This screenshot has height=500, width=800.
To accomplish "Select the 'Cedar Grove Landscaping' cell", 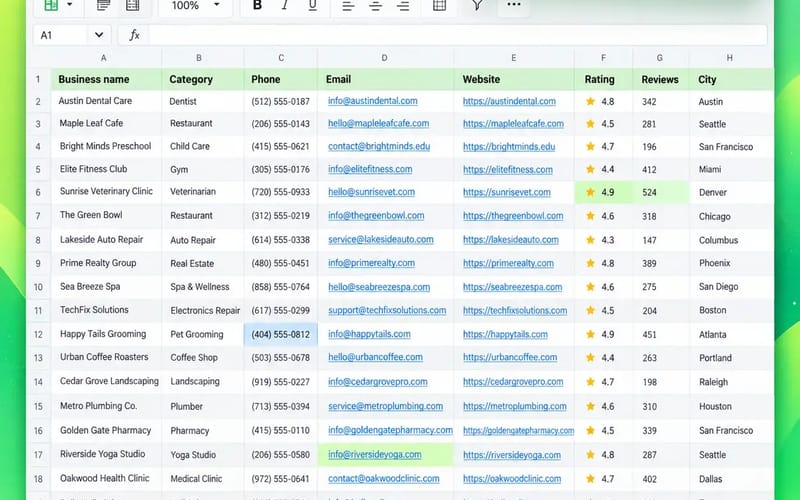I will tap(107, 381).
